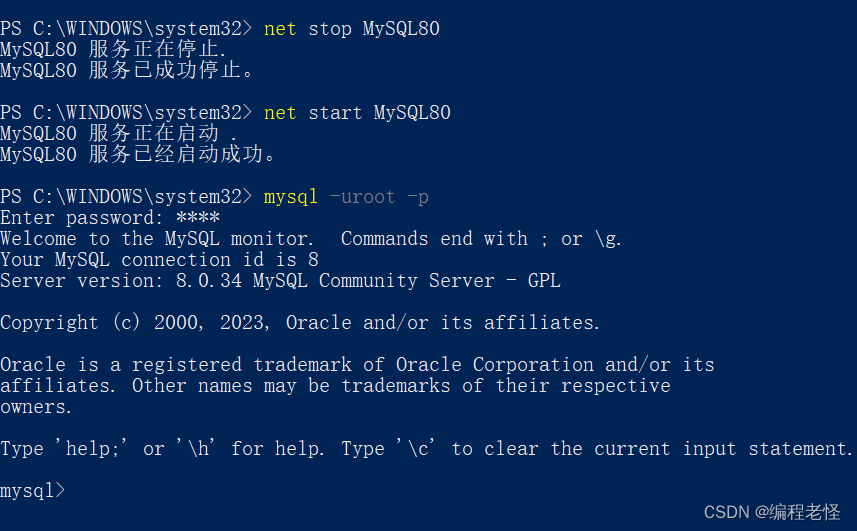
Task: Click the 'net stop MySQL80' command text
Action: [x=351, y=28]
